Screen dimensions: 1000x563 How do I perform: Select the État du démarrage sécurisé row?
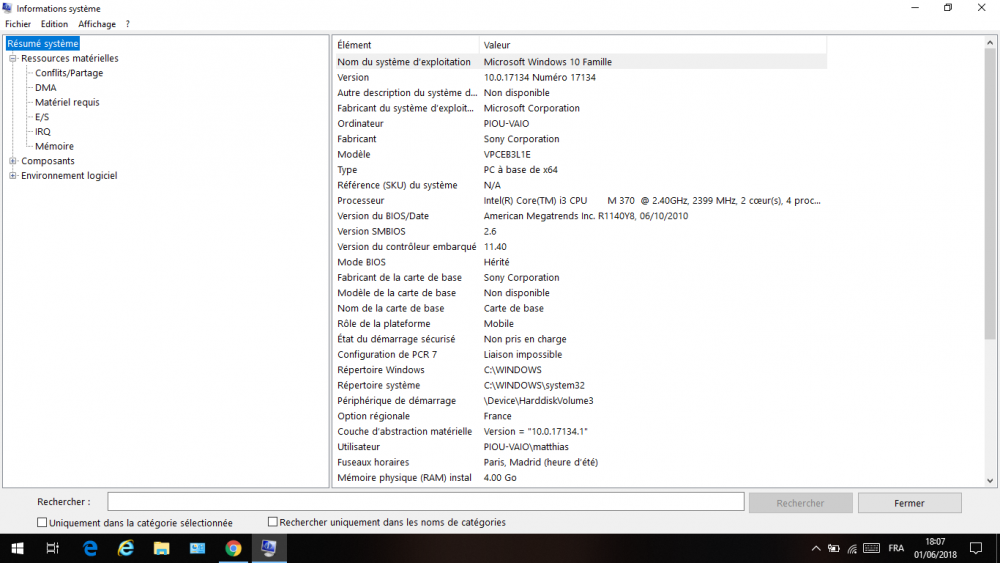580,339
